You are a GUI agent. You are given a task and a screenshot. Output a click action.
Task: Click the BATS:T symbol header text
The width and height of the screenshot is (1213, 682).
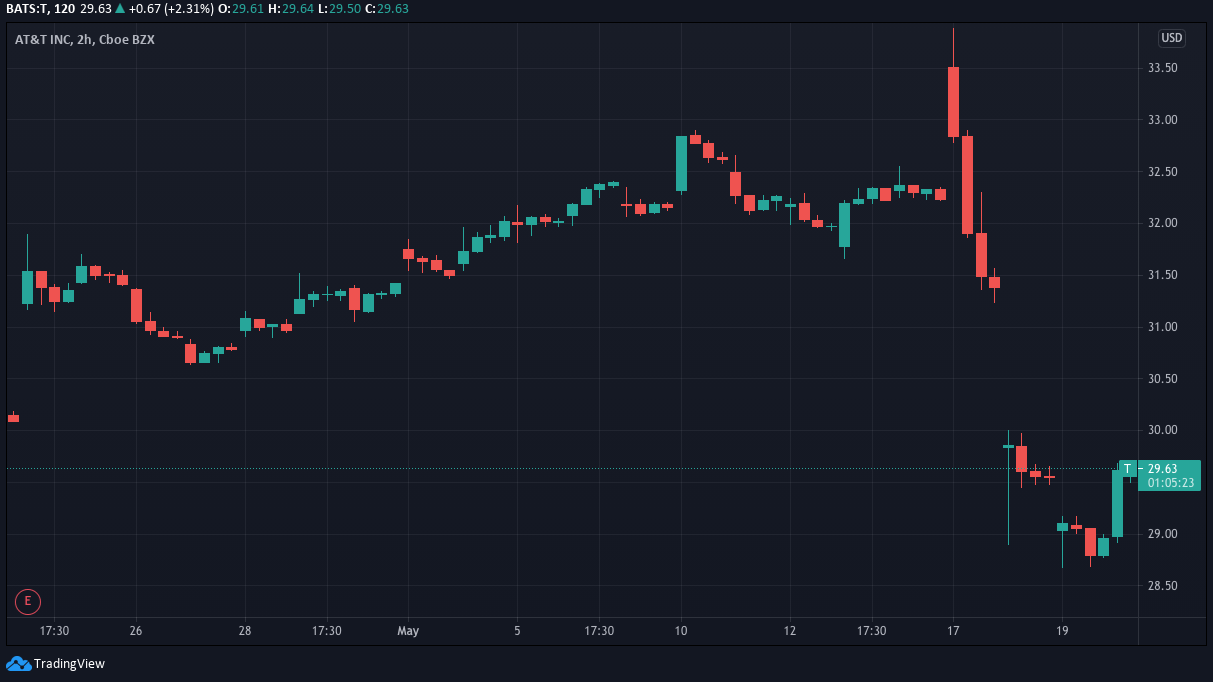pos(39,8)
